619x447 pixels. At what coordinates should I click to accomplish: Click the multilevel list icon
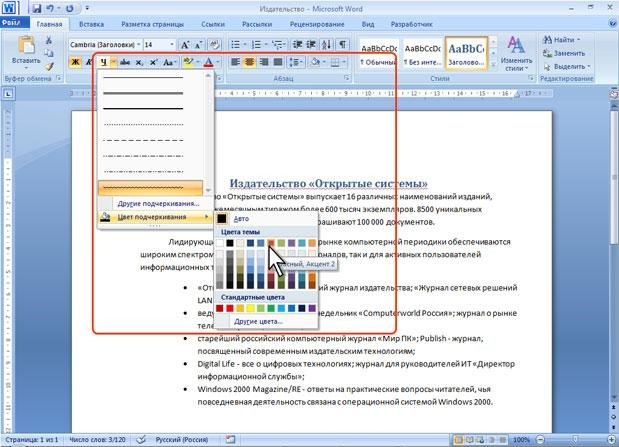[x=278, y=45]
